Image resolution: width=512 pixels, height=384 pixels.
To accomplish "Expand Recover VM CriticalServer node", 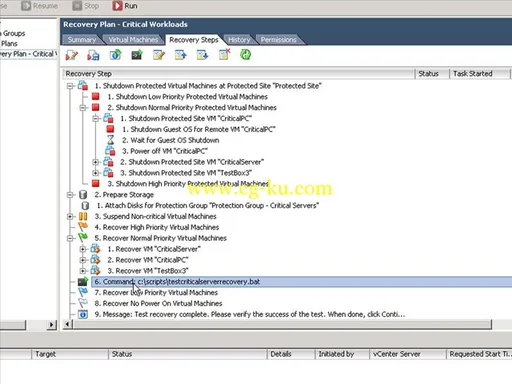I will coord(83,249).
